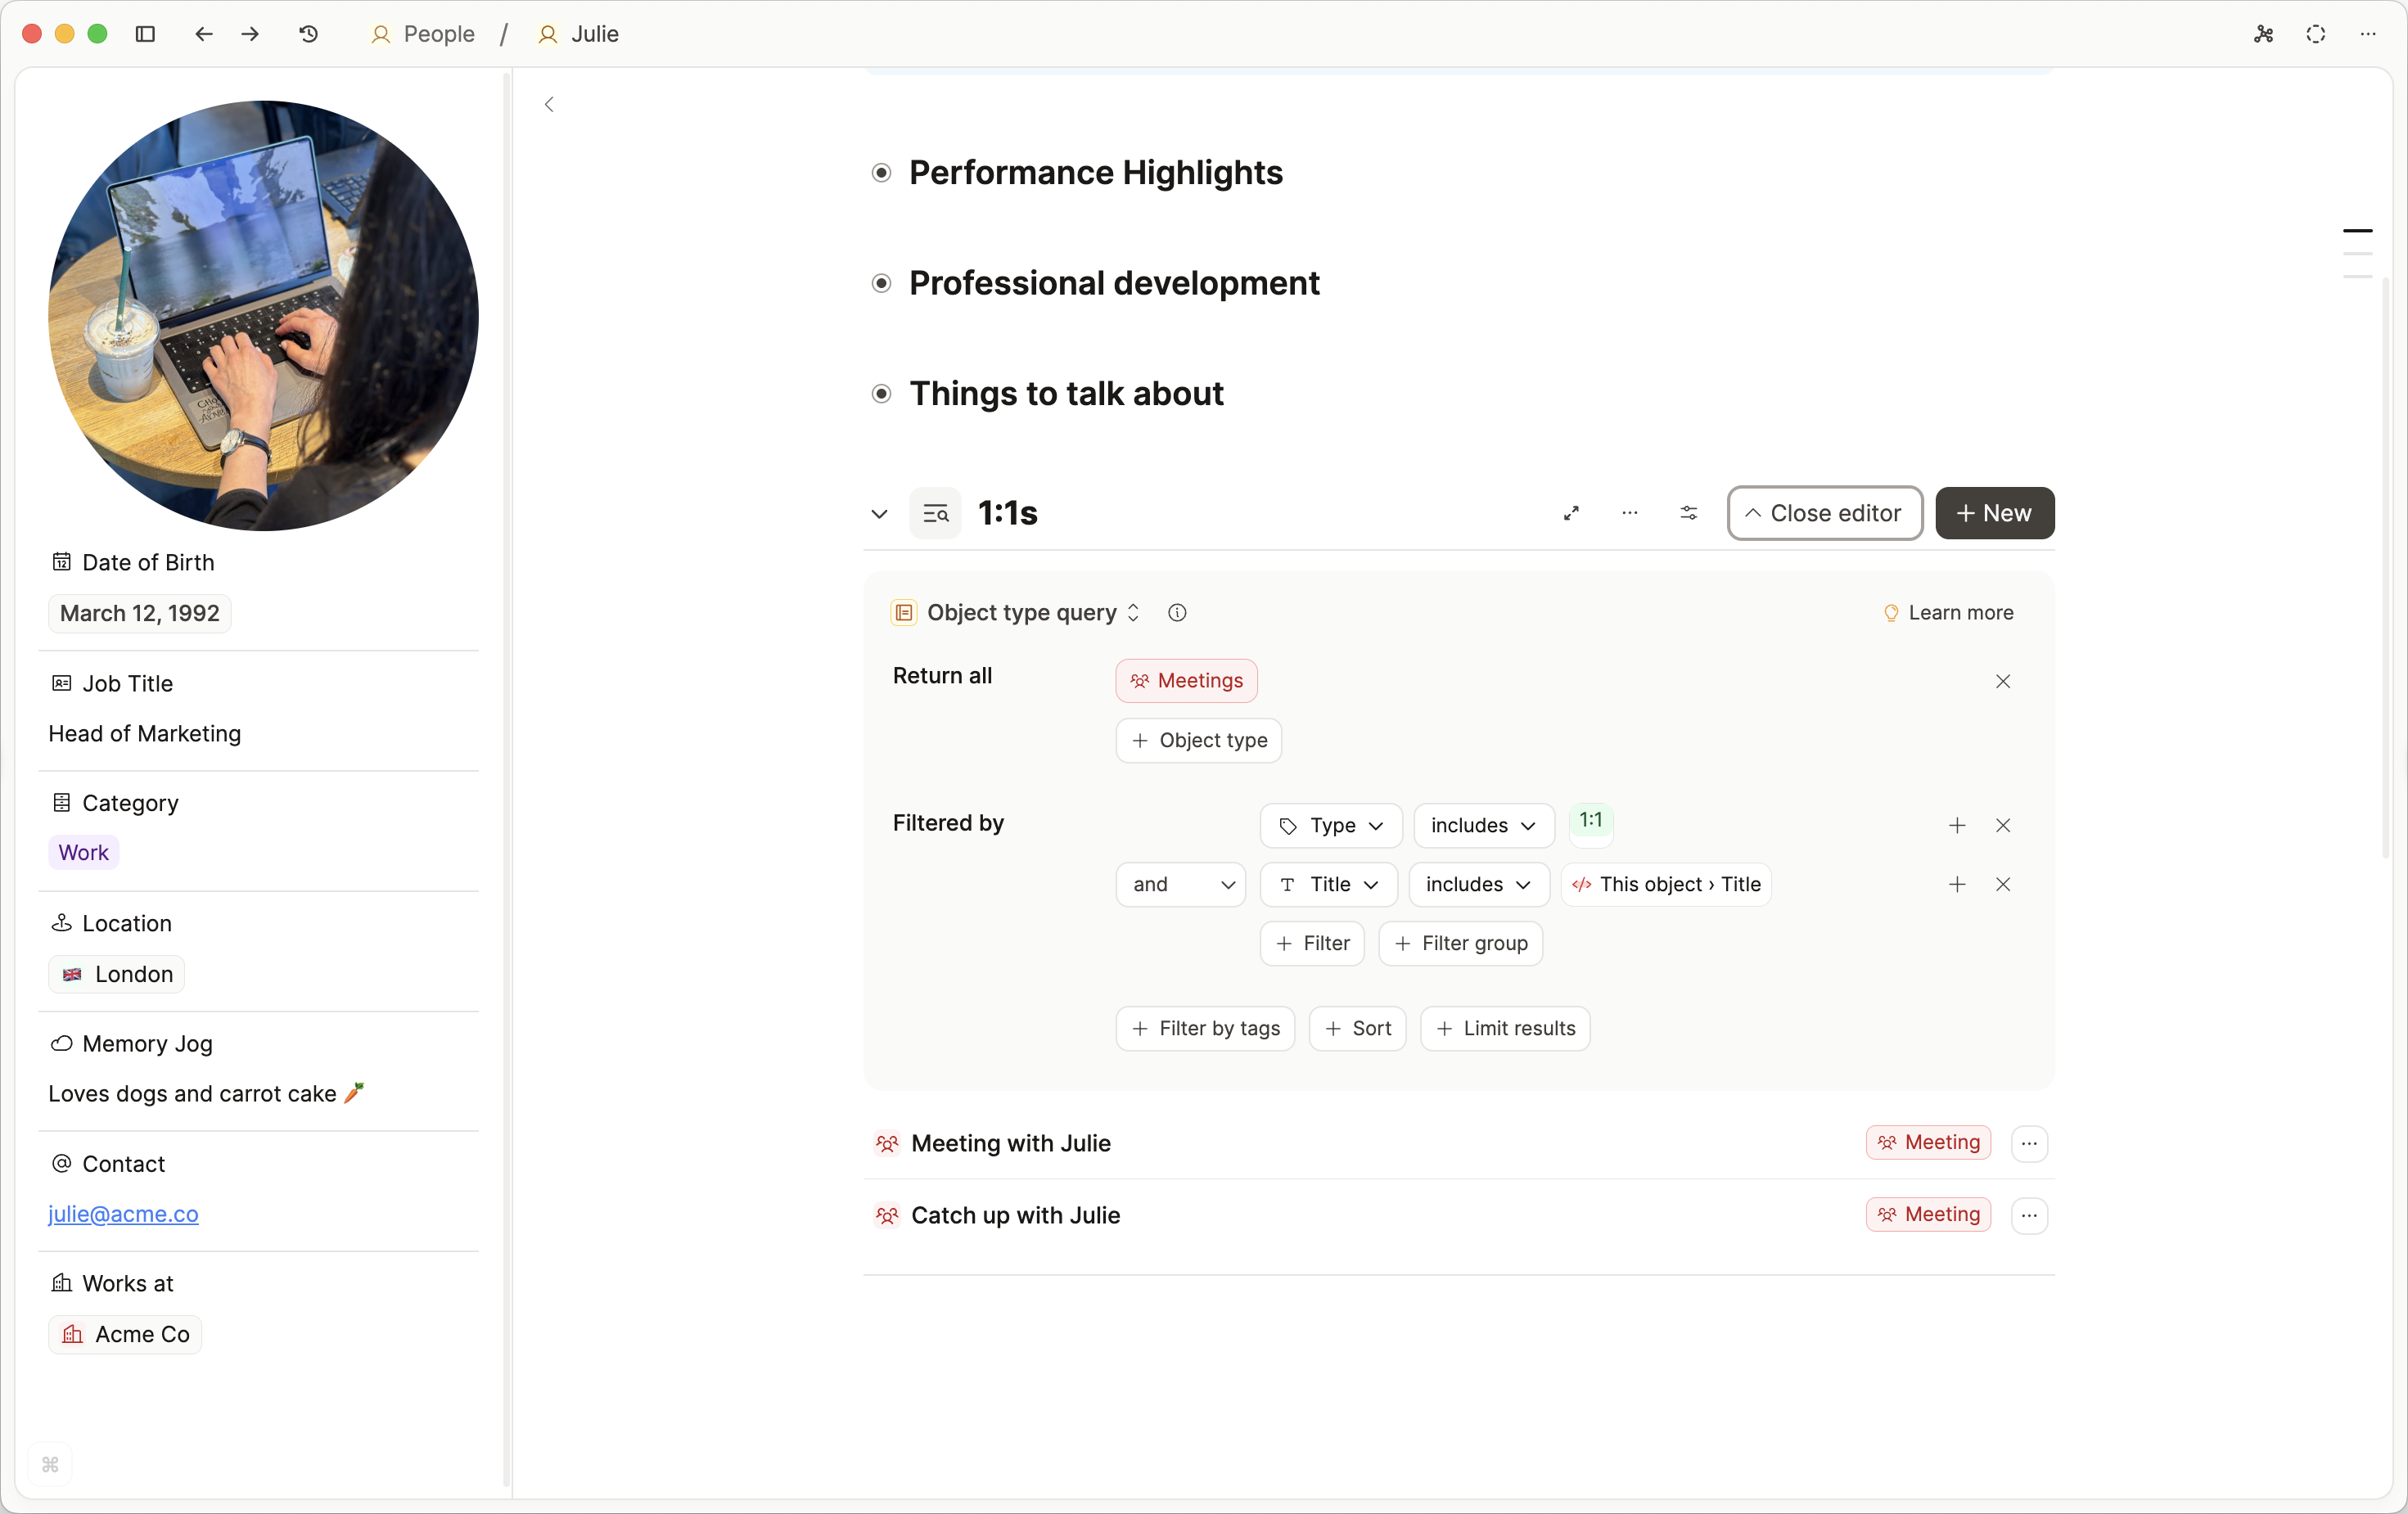Add a condition after the Type filter row
The image size is (2408, 1514).
(x=1956, y=825)
